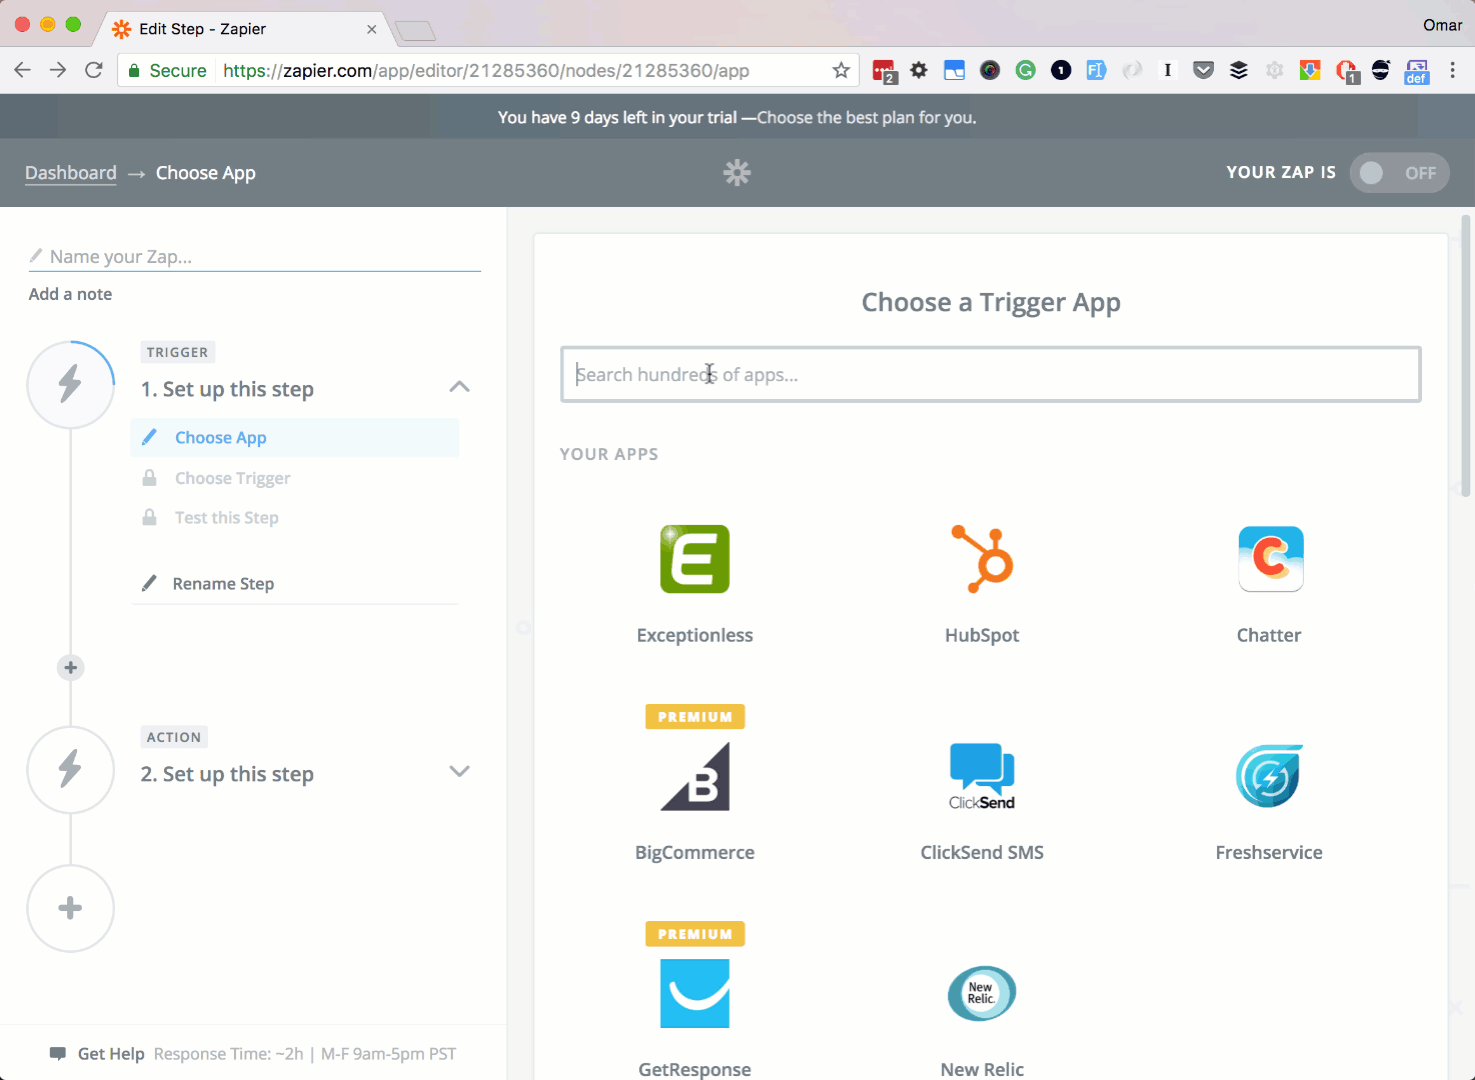Image resolution: width=1475 pixels, height=1080 pixels.
Task: Select the BigCommerce app icon
Action: click(695, 776)
